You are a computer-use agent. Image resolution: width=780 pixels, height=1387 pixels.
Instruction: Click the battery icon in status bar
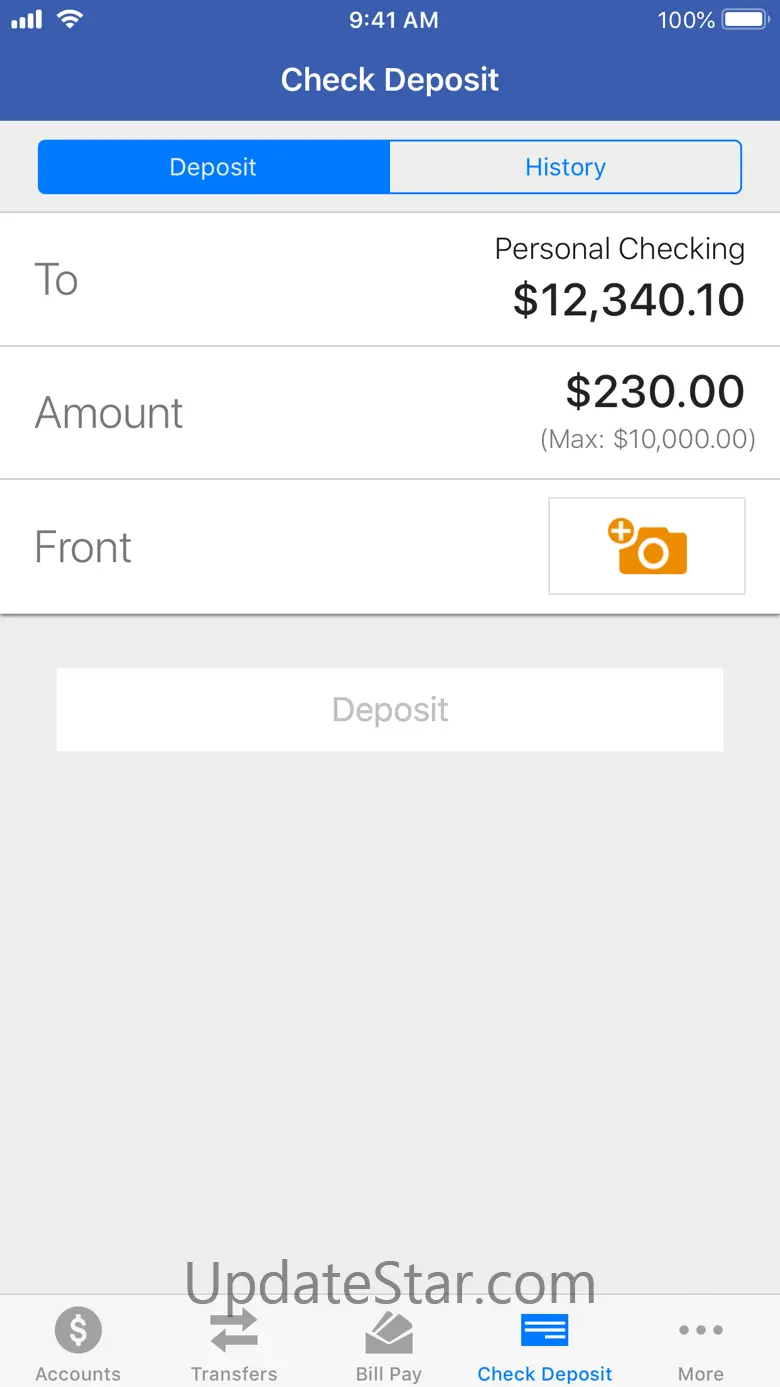pyautogui.click(x=744, y=20)
